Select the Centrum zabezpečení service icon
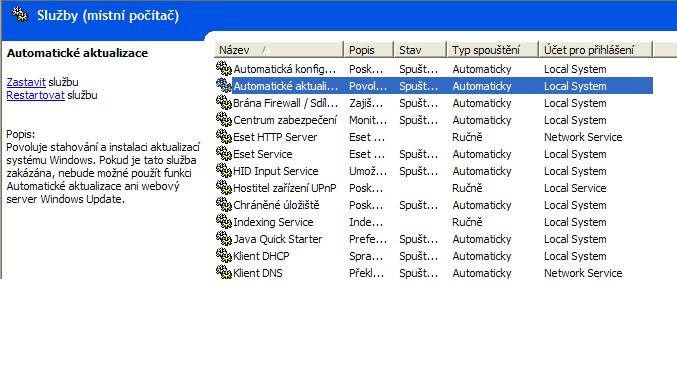Screen dimensions: 677x384 coord(224,120)
